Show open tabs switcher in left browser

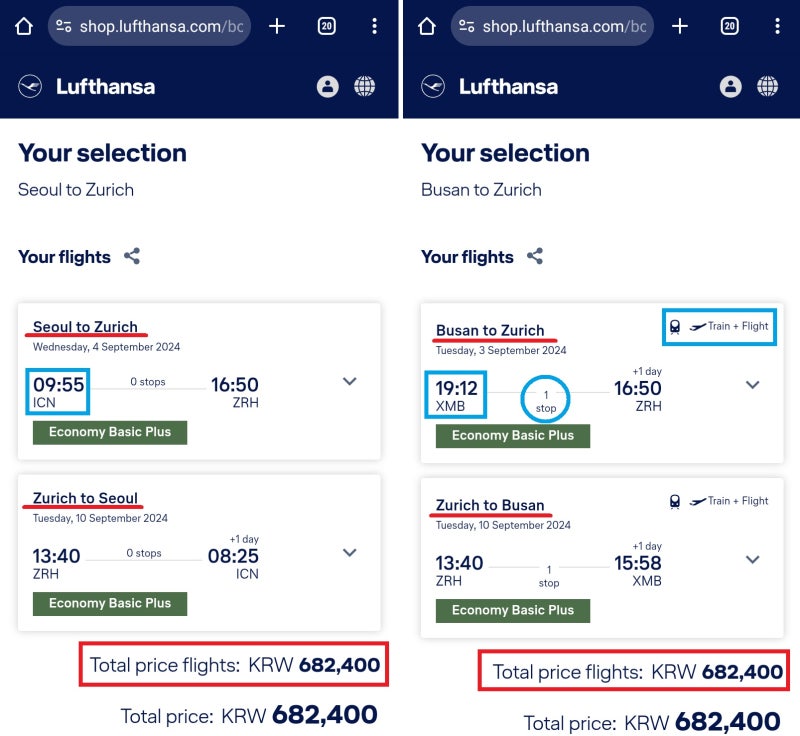coord(327,27)
